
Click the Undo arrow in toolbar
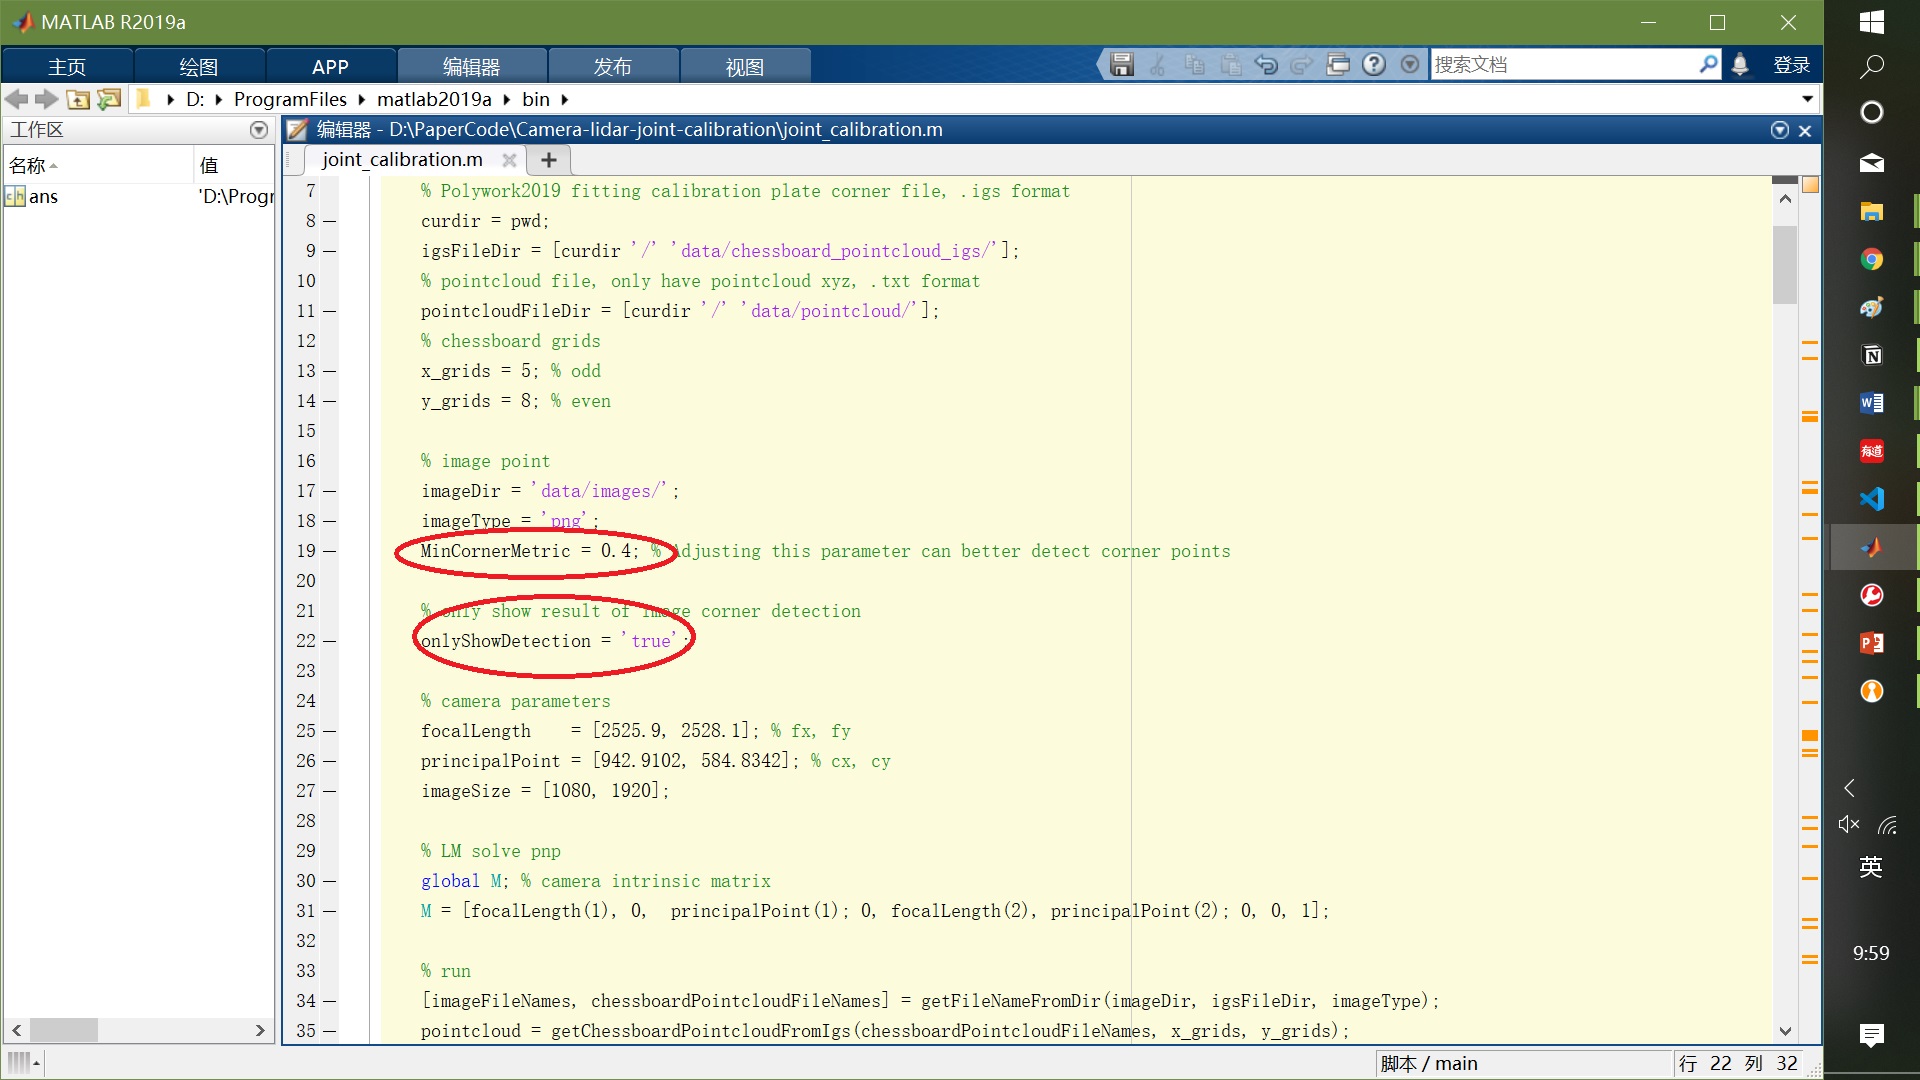click(1266, 65)
